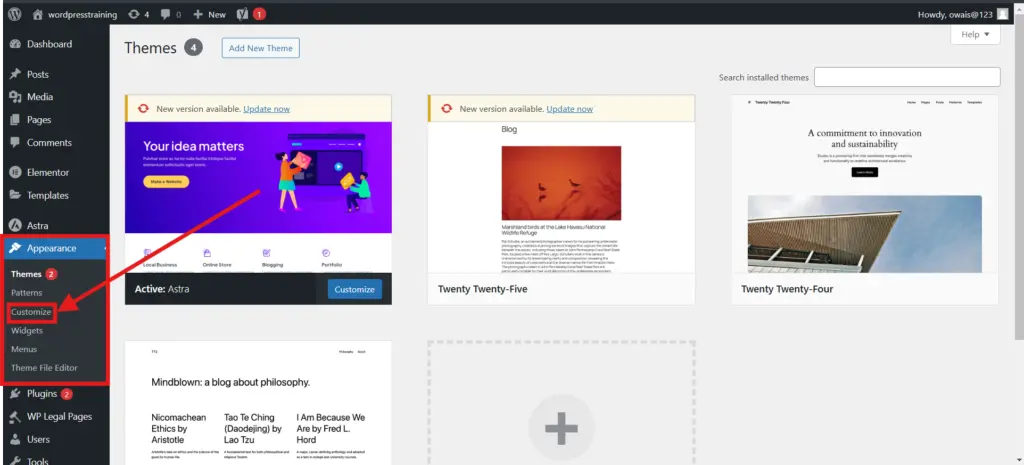Click the WordPress logo icon in admin bar
Image resolution: width=1024 pixels, height=465 pixels.
(x=14, y=14)
